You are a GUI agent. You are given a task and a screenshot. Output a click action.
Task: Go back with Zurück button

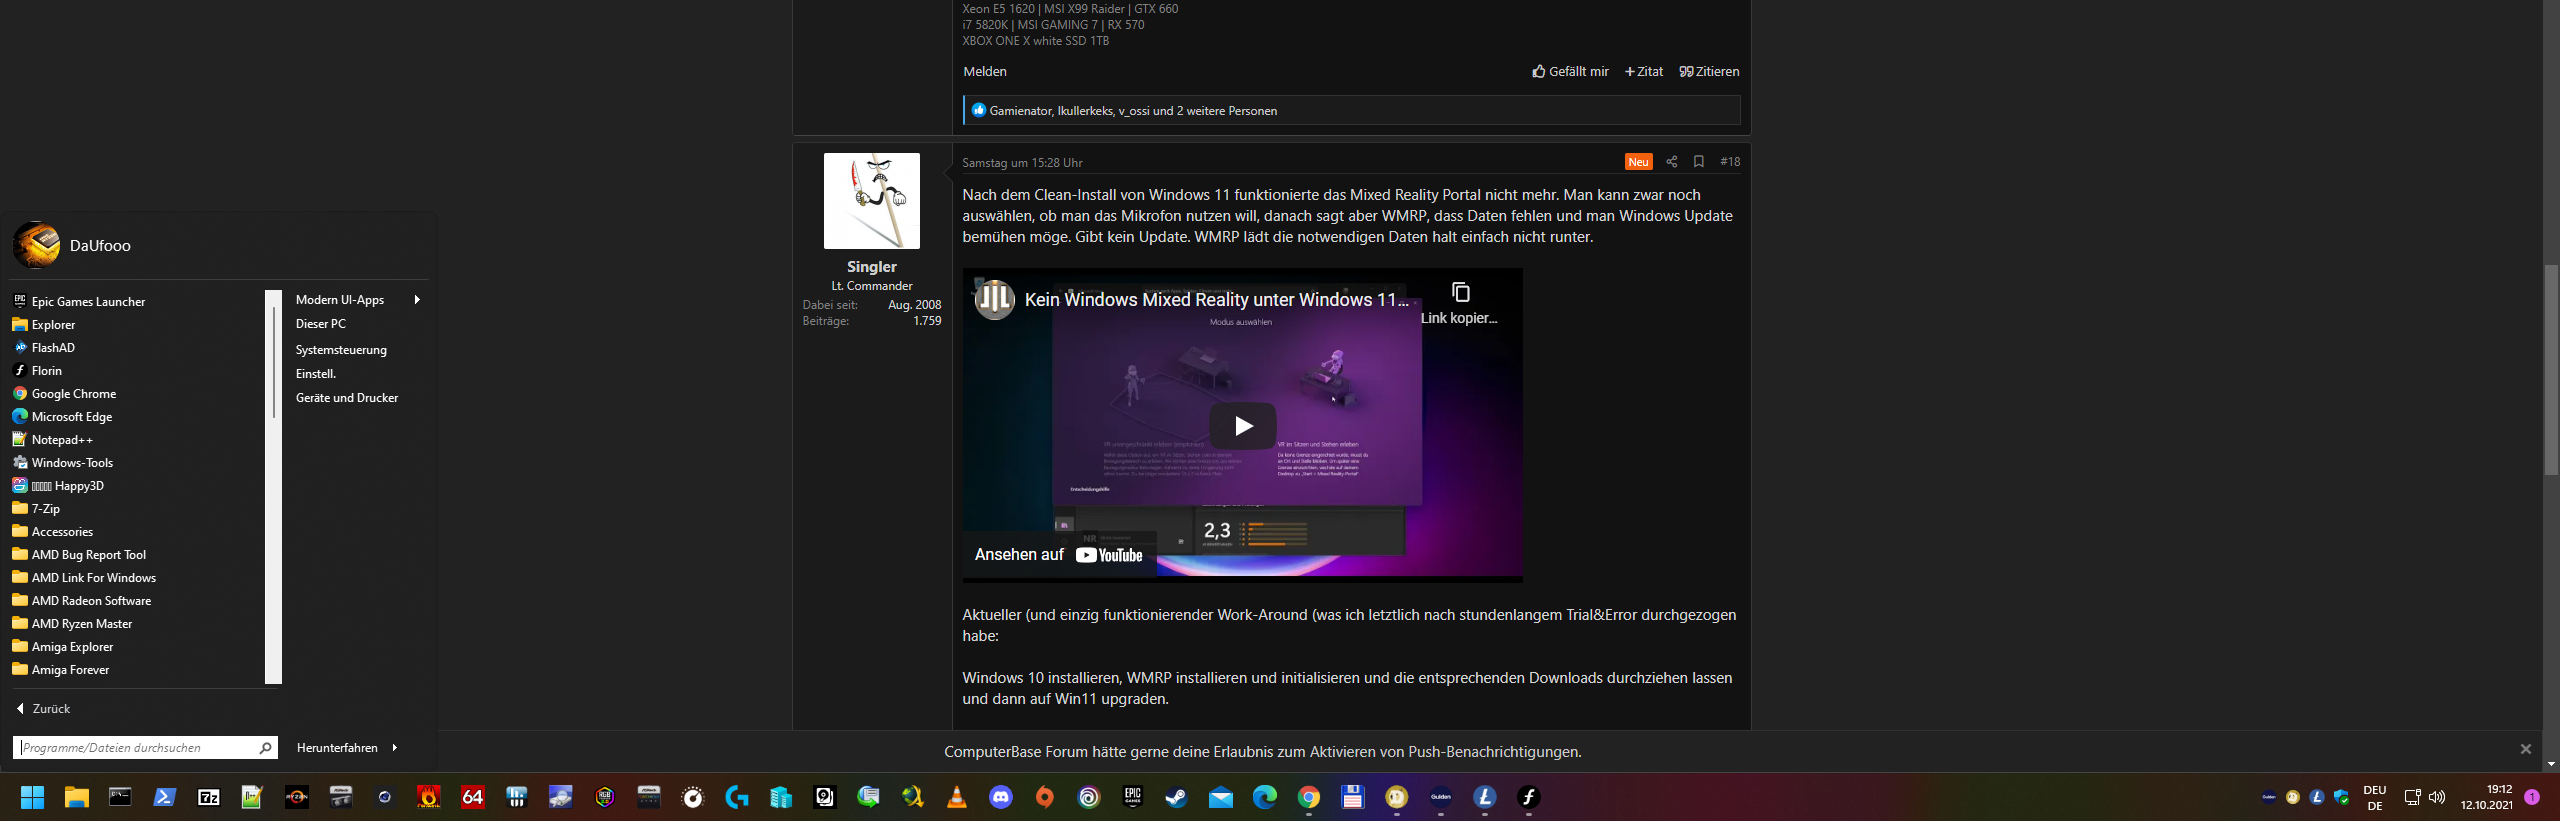(x=43, y=708)
